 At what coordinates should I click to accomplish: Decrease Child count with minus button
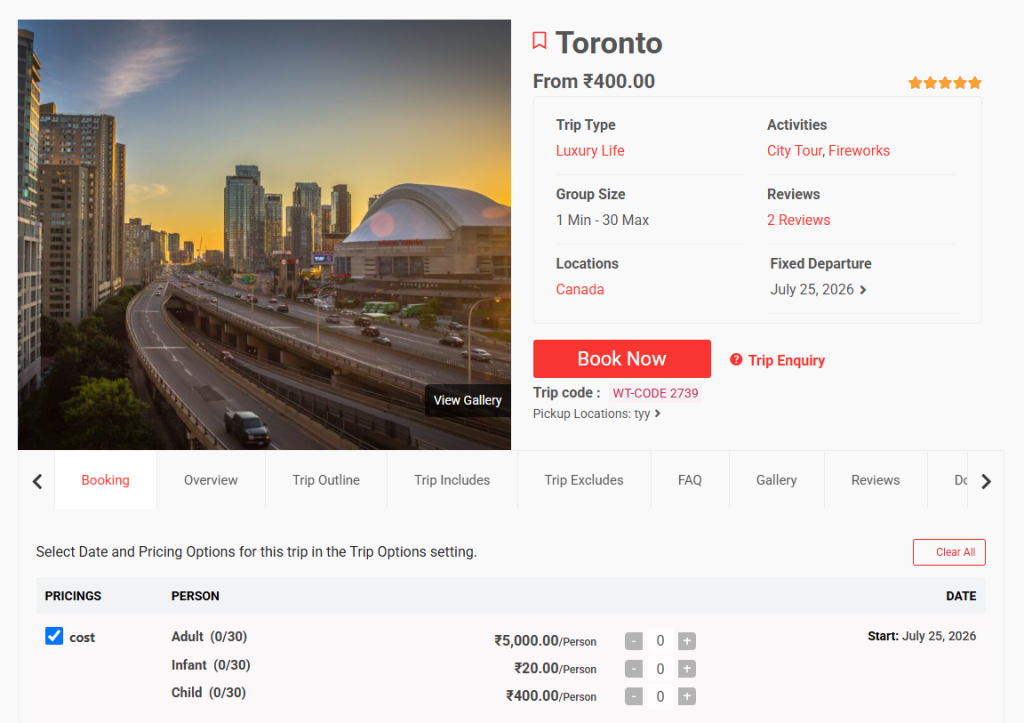(633, 697)
